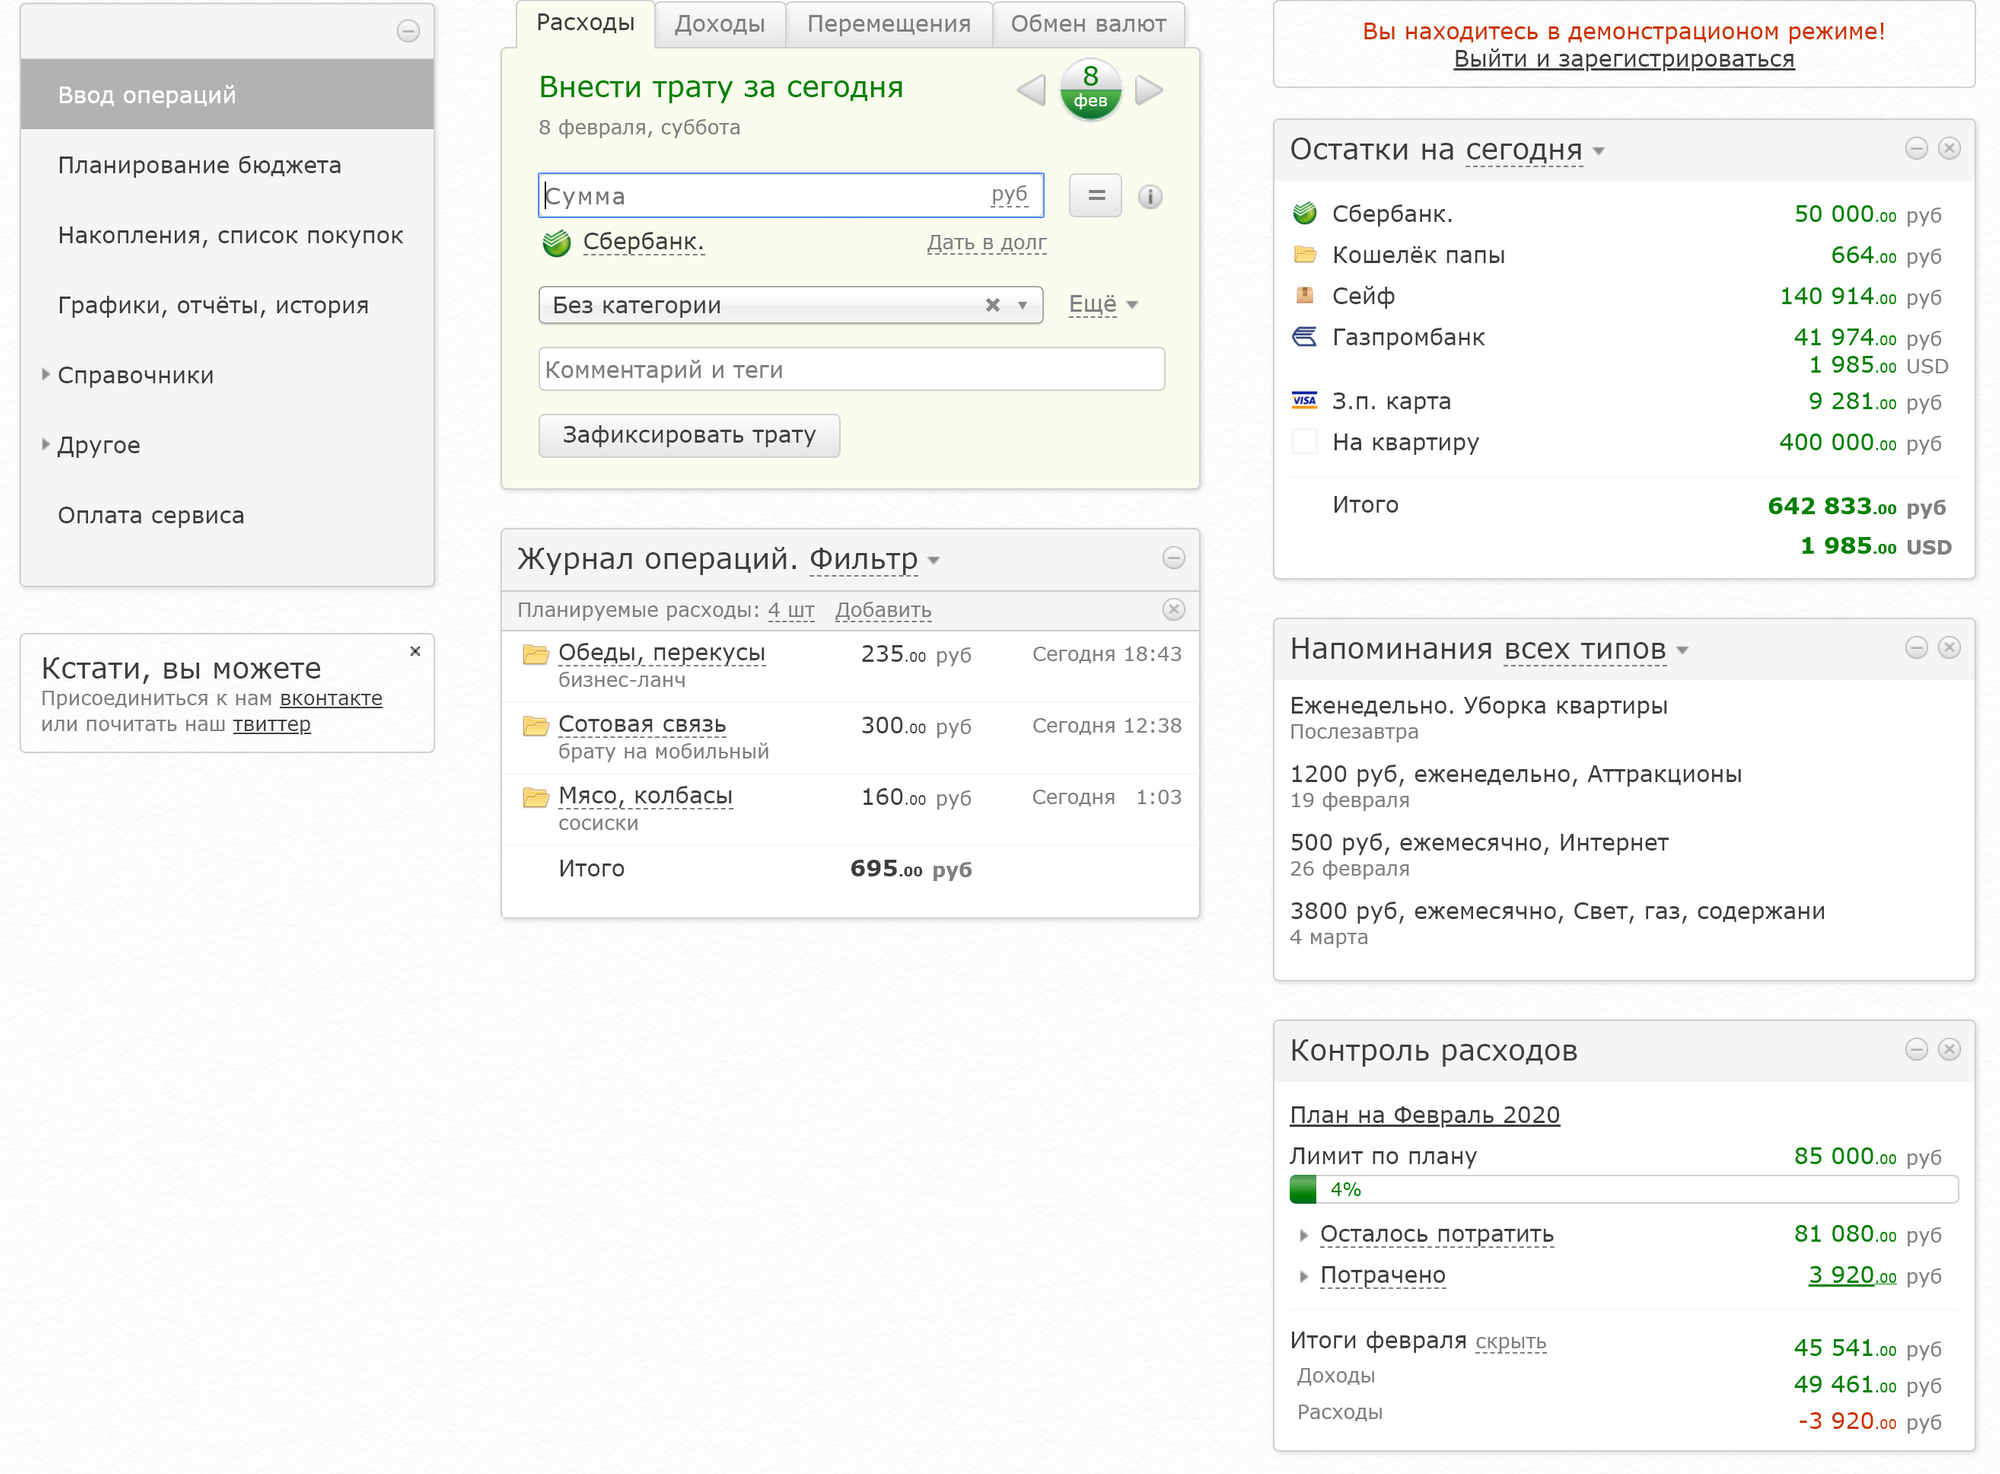Collapse the Журнал операций panel
2000x1474 pixels.
coord(1174,558)
